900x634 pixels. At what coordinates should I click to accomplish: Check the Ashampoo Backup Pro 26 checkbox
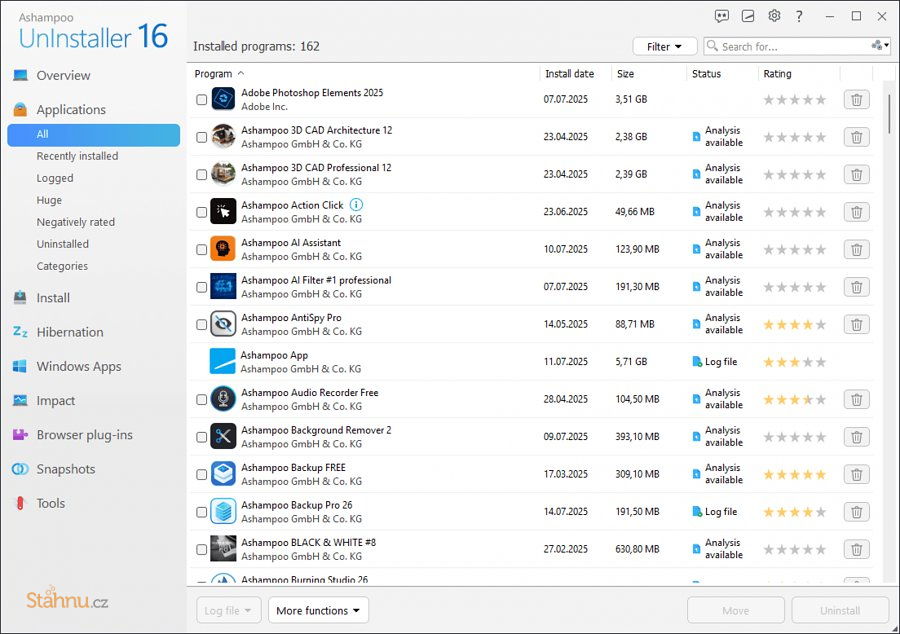[201, 512]
